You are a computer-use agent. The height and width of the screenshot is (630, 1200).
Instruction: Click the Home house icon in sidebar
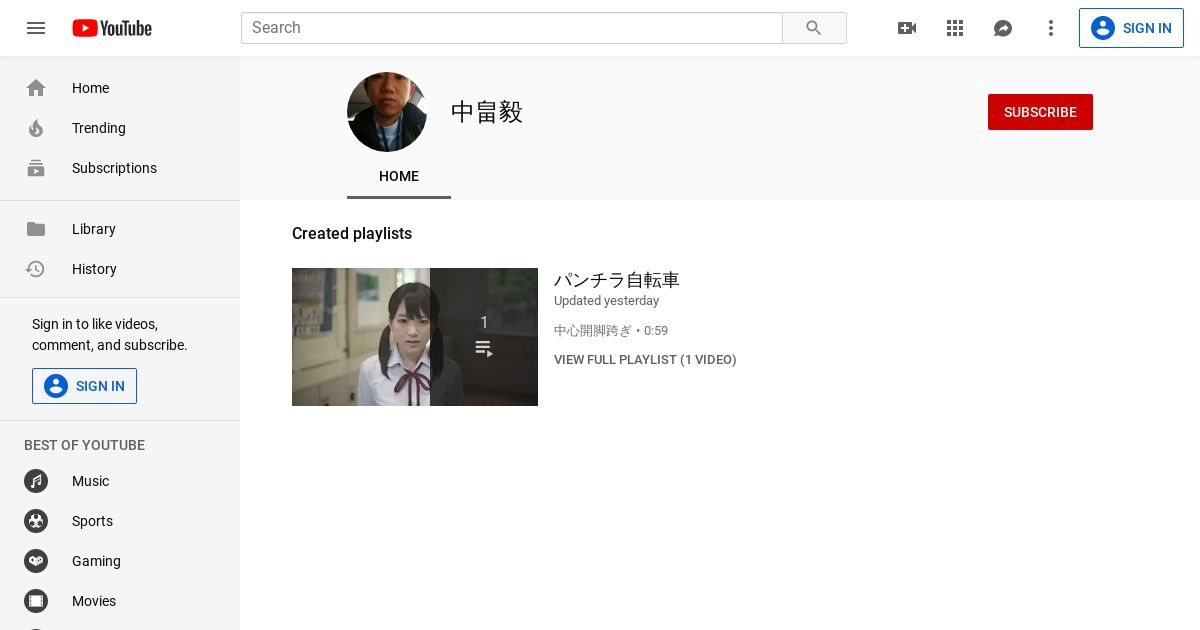(x=36, y=88)
